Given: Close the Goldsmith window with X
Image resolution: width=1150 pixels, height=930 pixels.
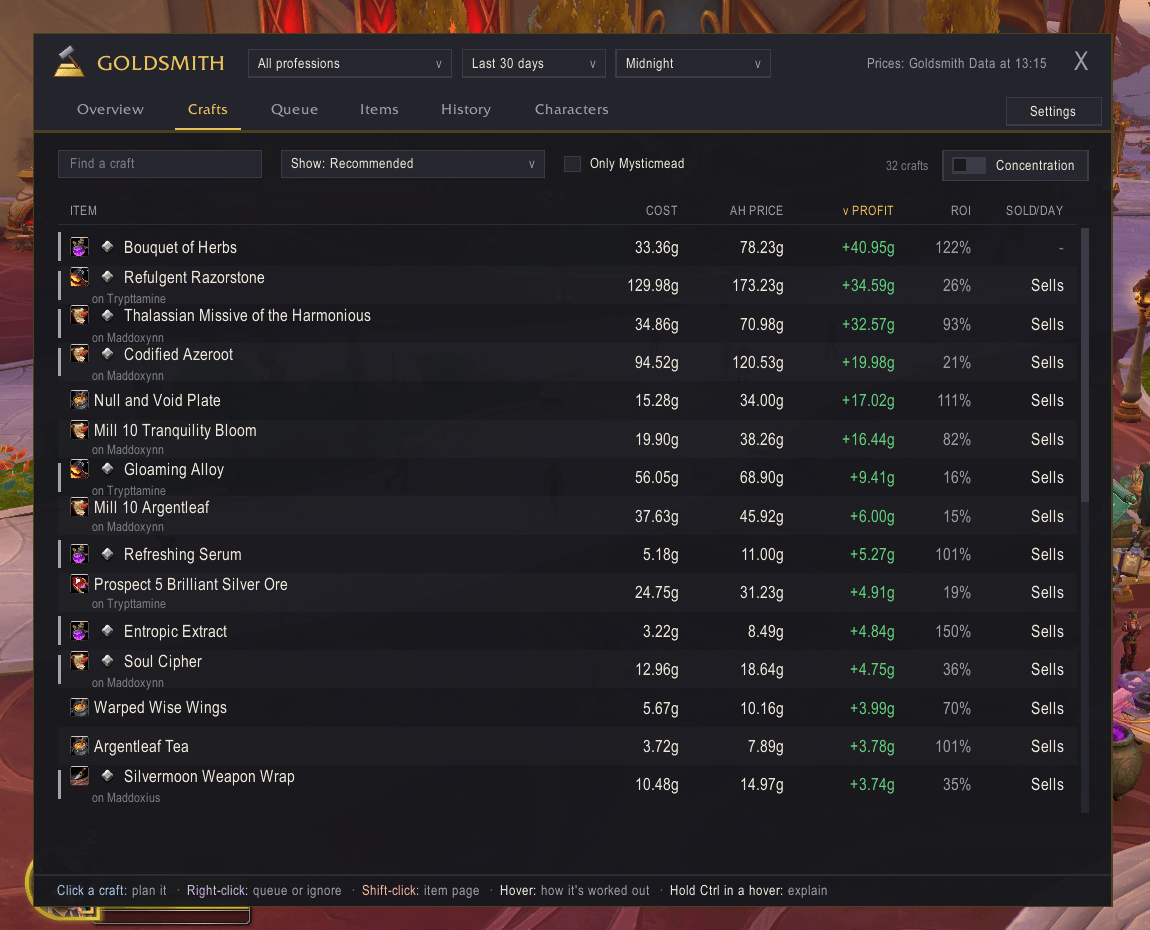Looking at the screenshot, I should click(1081, 62).
